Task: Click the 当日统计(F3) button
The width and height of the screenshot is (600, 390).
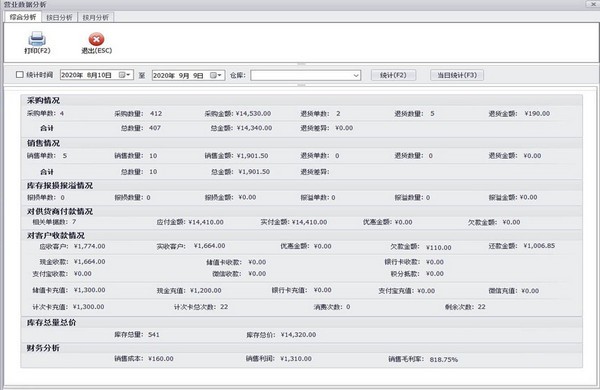Action: pos(457,75)
